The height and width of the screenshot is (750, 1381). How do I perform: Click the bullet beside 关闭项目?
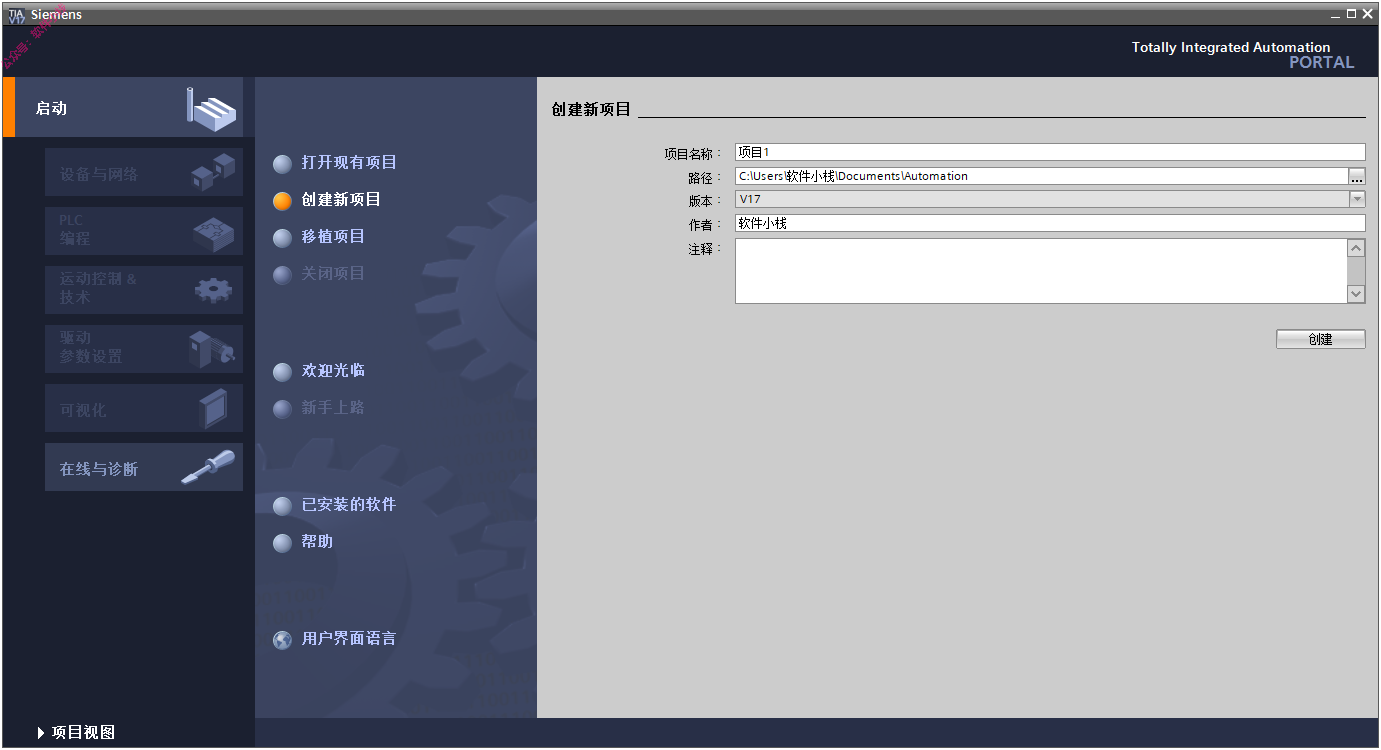click(x=283, y=274)
